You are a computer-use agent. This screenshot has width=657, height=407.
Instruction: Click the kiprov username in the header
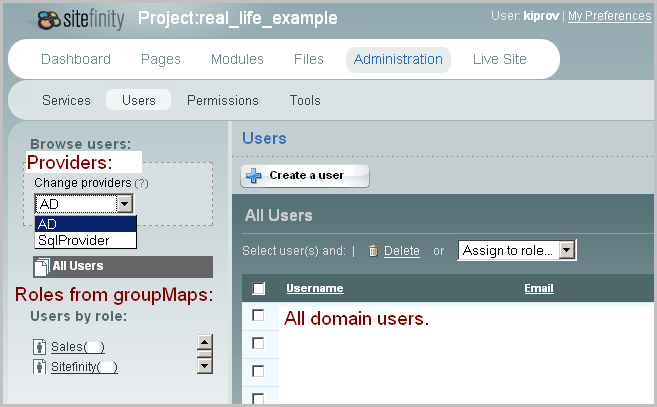coord(541,16)
